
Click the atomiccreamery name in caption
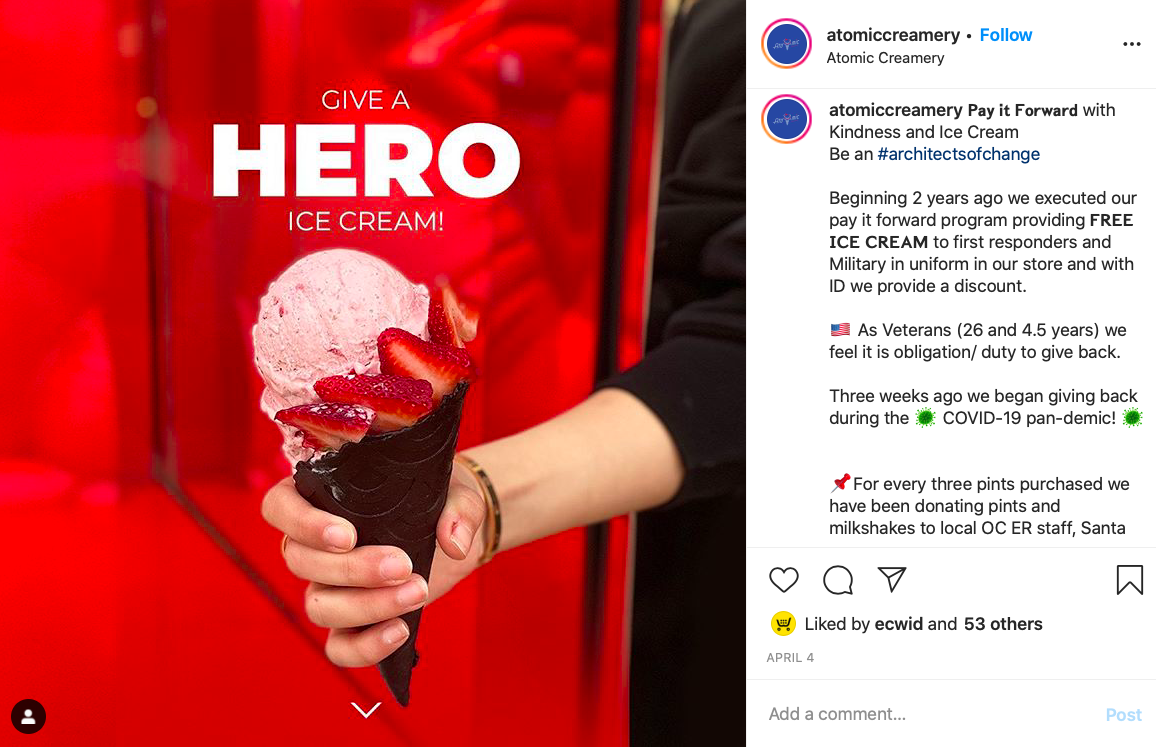click(896, 110)
